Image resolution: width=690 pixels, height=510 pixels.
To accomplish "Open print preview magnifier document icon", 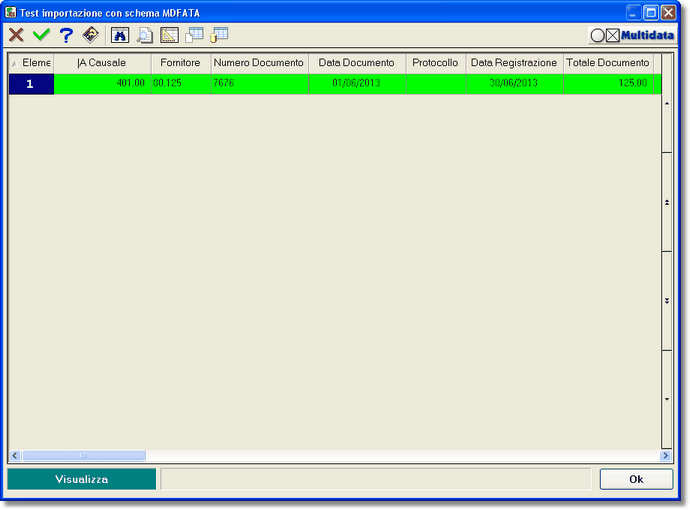I will pos(145,35).
